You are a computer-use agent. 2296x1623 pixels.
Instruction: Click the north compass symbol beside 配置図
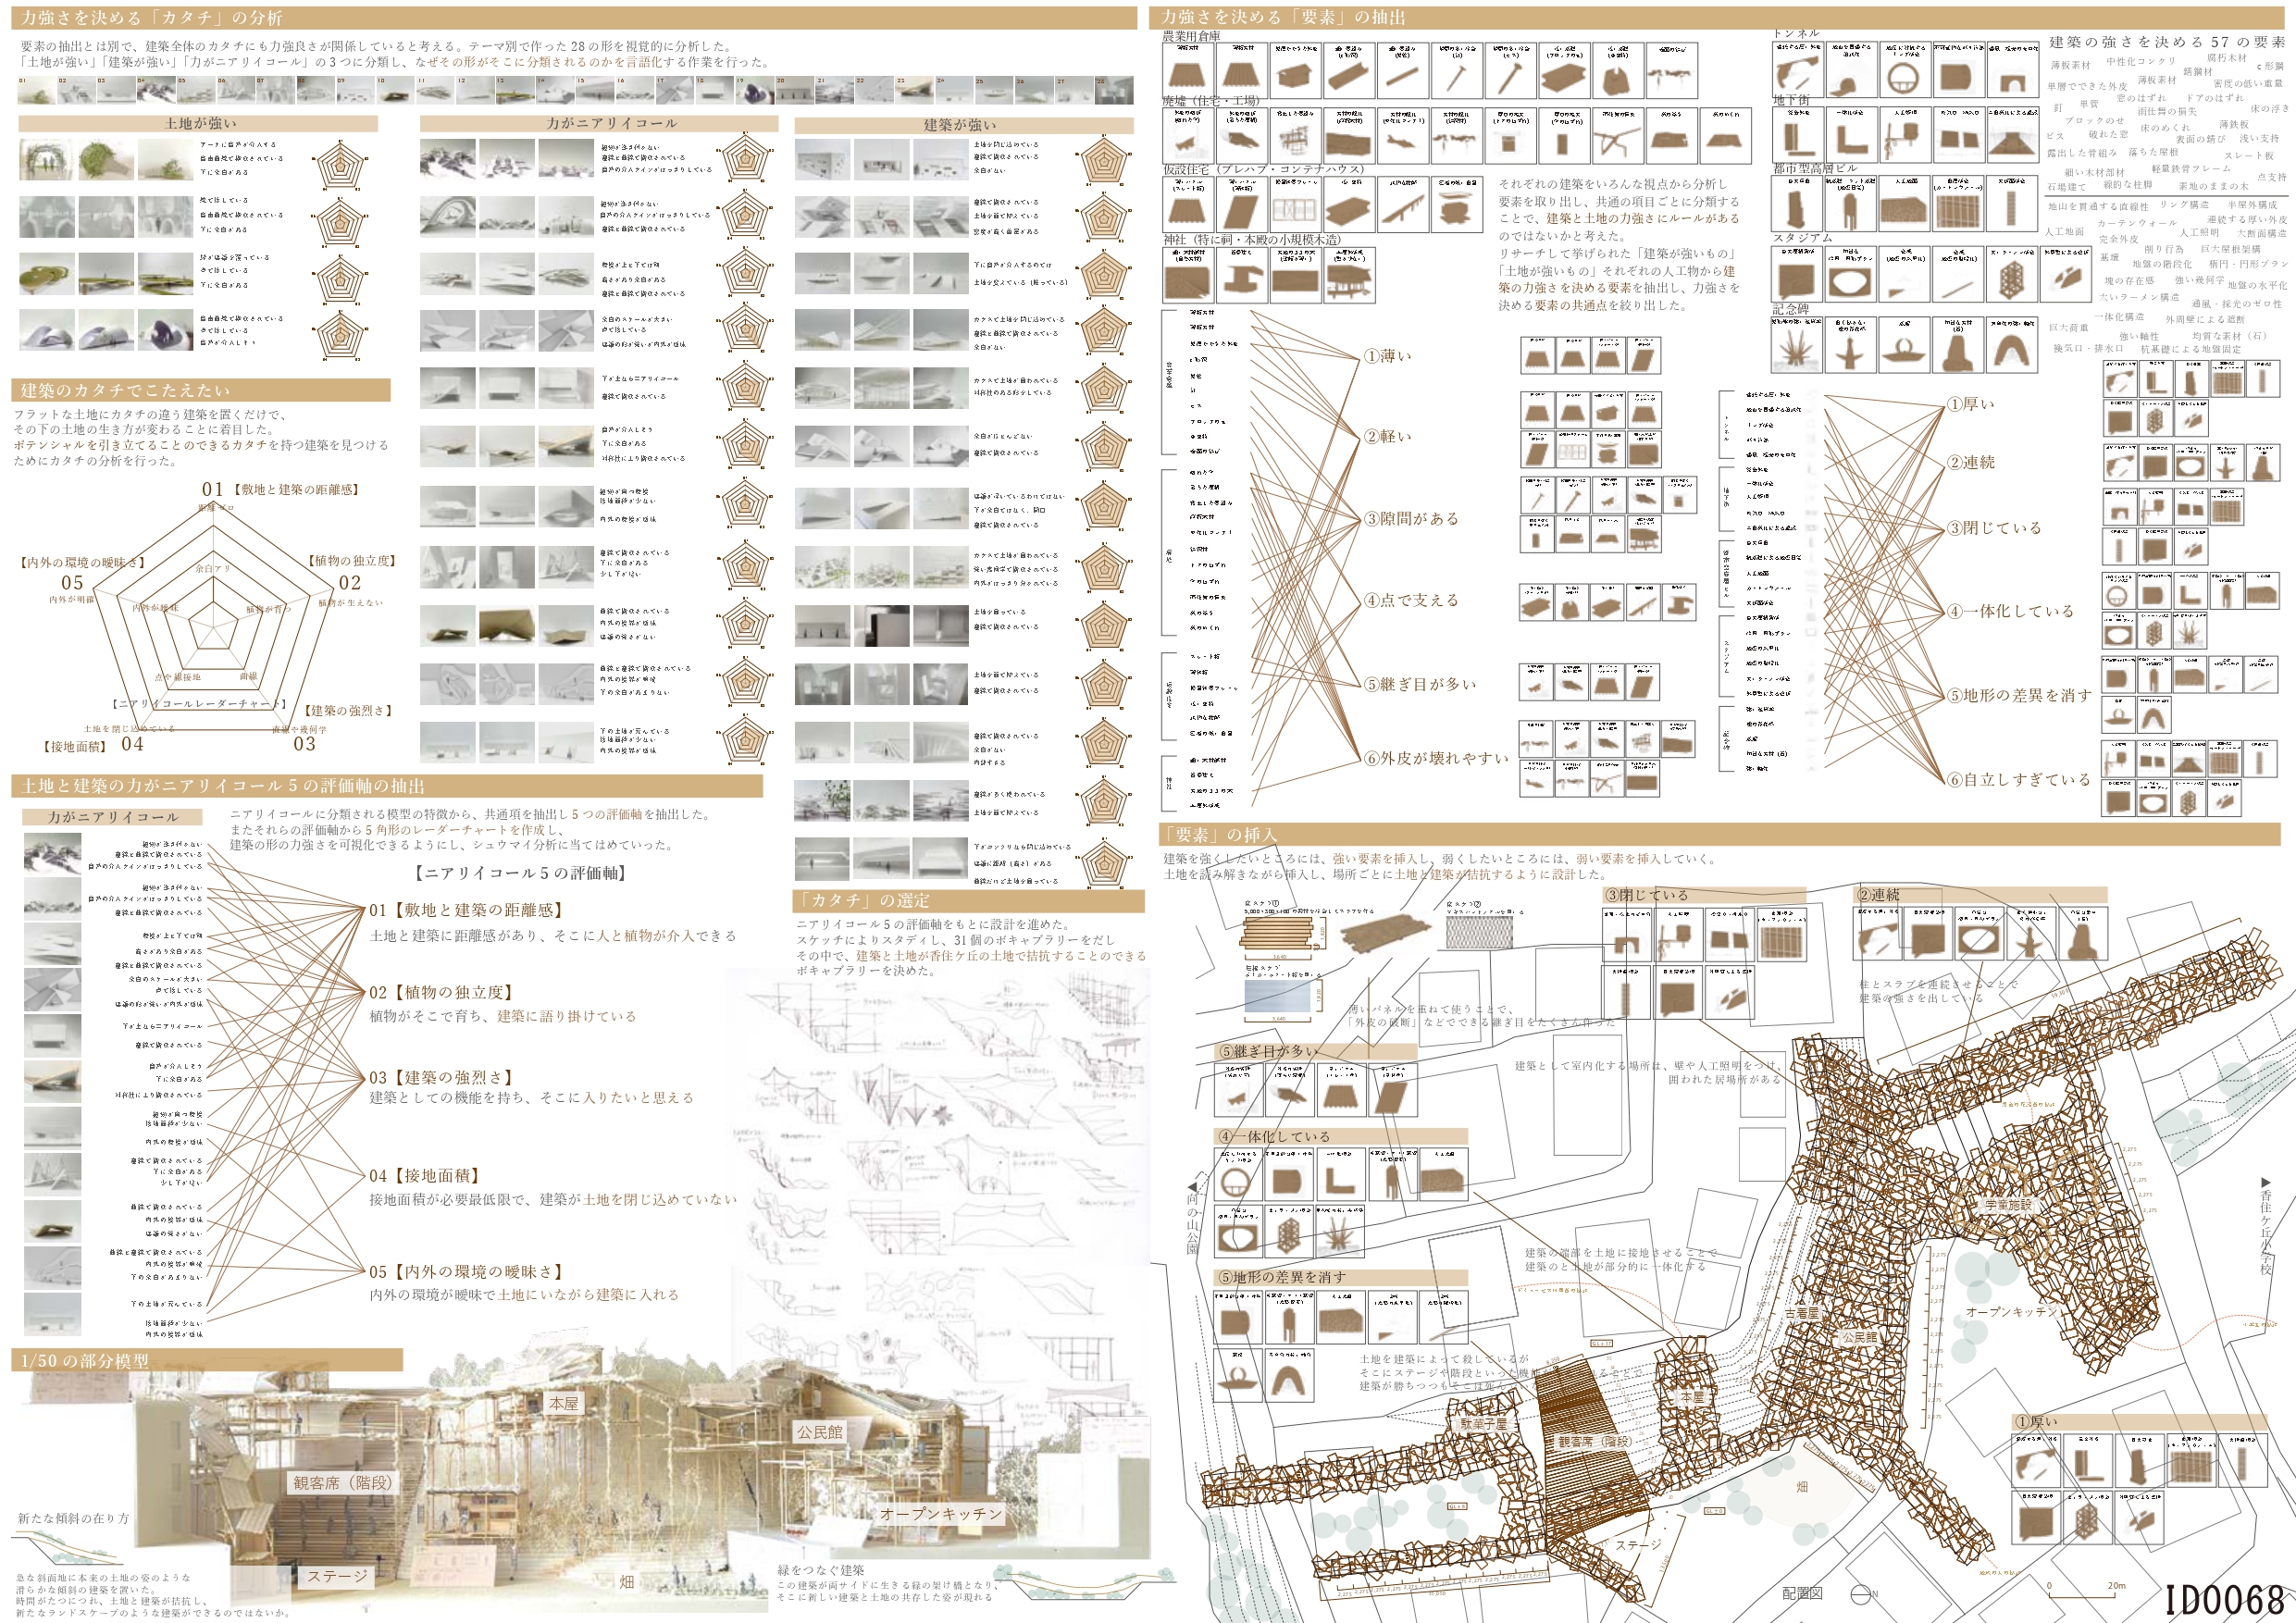[1859, 1594]
